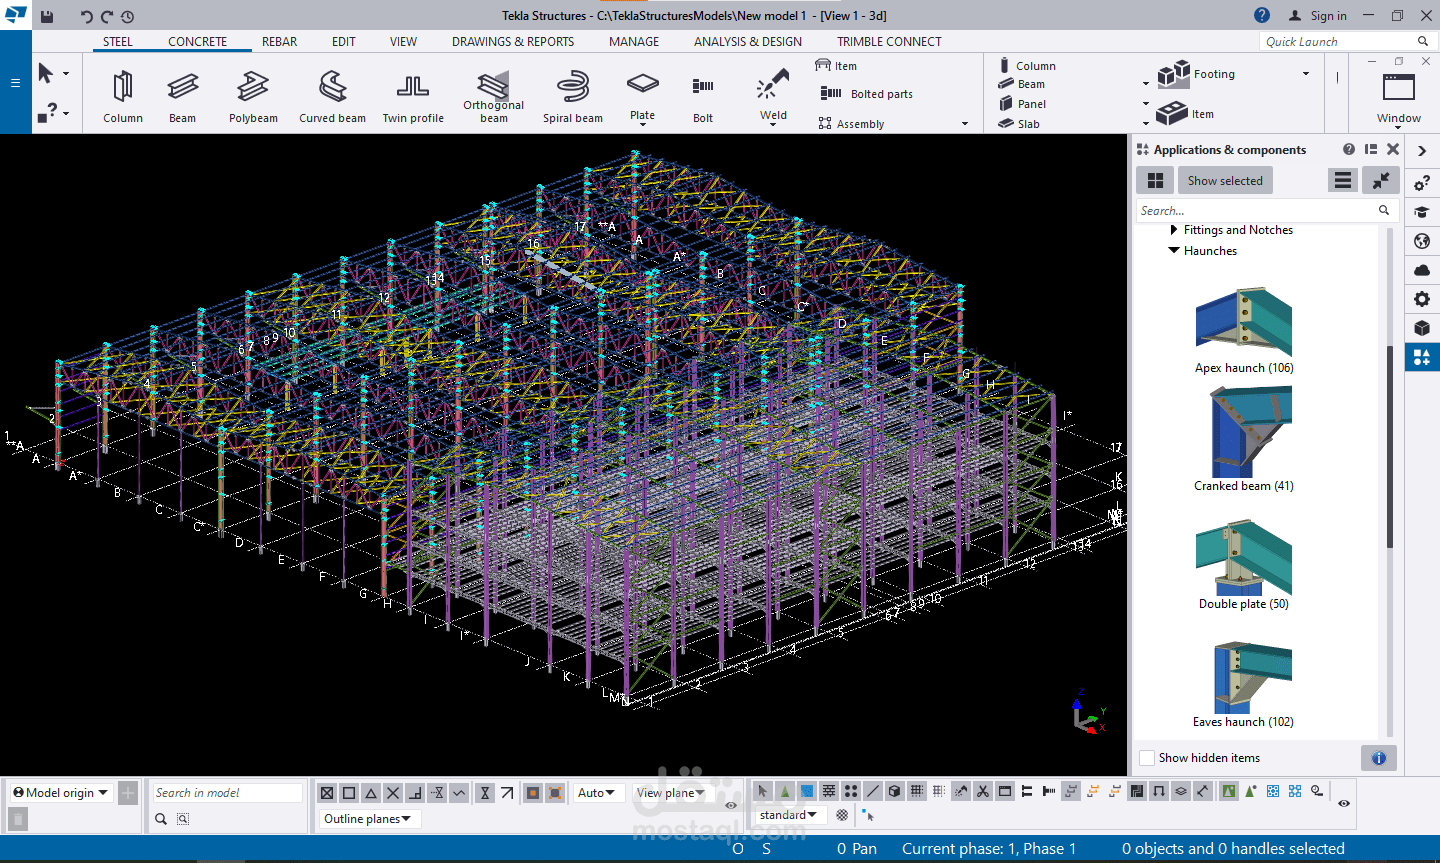Open the Model origin dropdown

pyautogui.click(x=61, y=793)
